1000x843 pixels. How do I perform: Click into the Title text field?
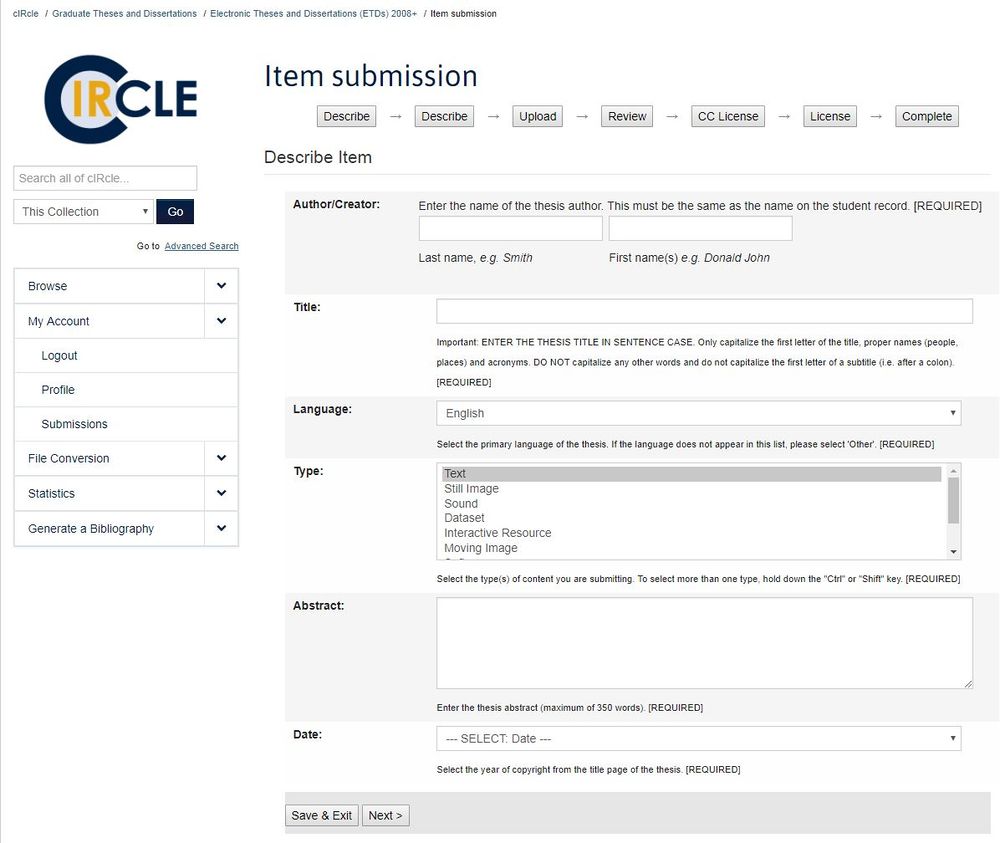704,310
